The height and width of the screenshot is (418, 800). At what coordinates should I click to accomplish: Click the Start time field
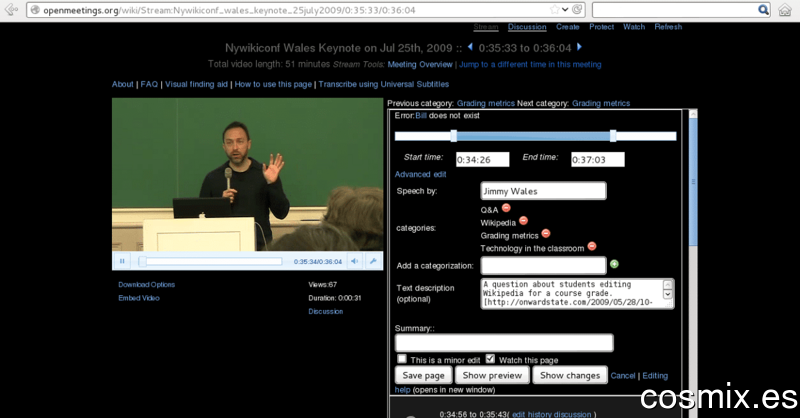click(x=482, y=159)
